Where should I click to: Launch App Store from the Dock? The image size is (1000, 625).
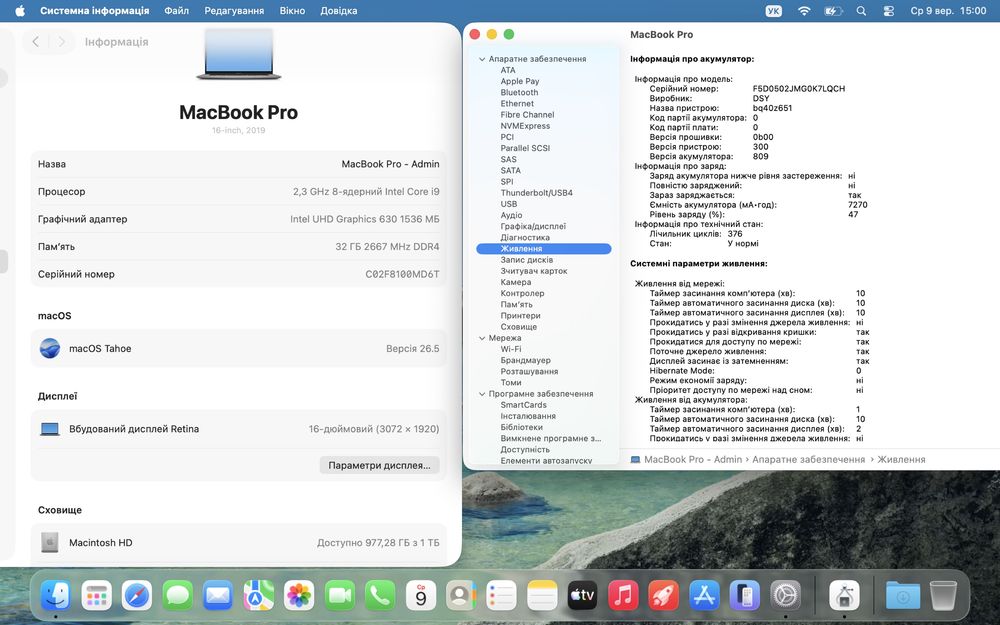click(705, 596)
